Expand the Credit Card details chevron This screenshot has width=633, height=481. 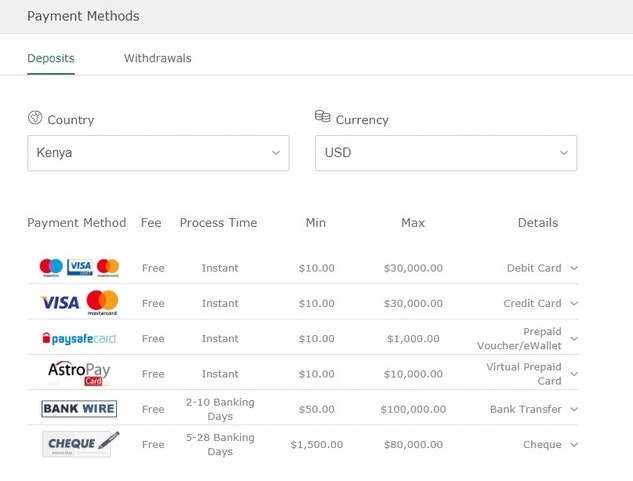574,303
